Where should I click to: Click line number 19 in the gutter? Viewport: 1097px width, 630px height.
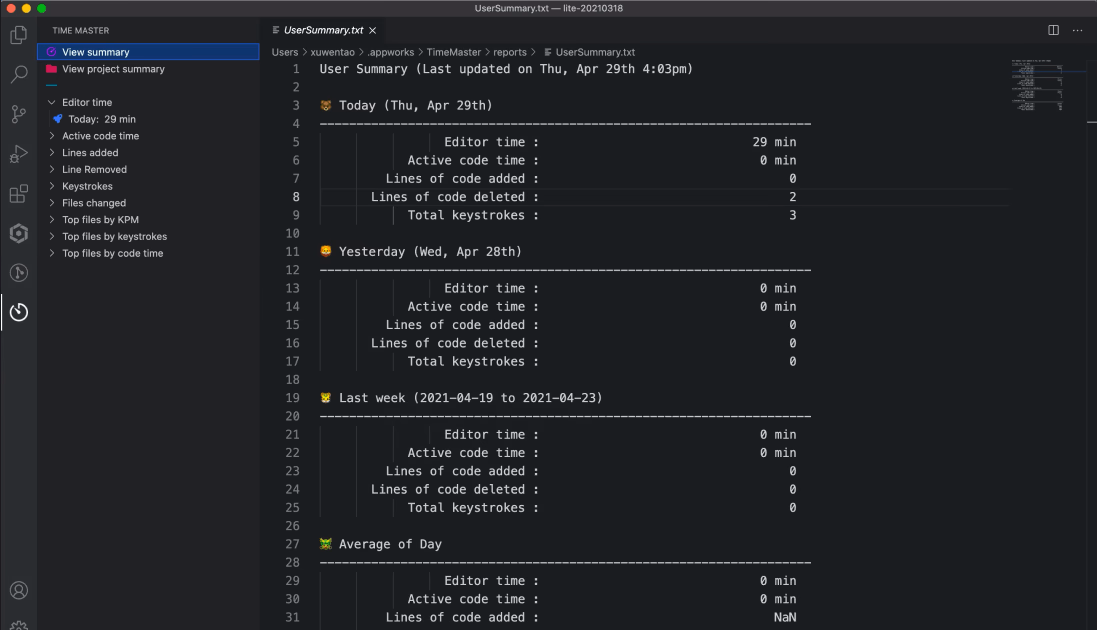(x=292, y=398)
